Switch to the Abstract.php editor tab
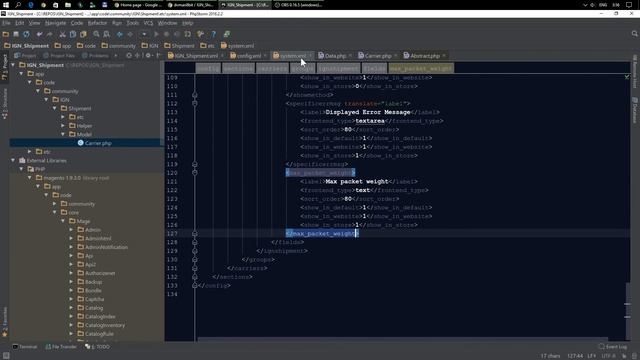The image size is (640, 360). 424,56
